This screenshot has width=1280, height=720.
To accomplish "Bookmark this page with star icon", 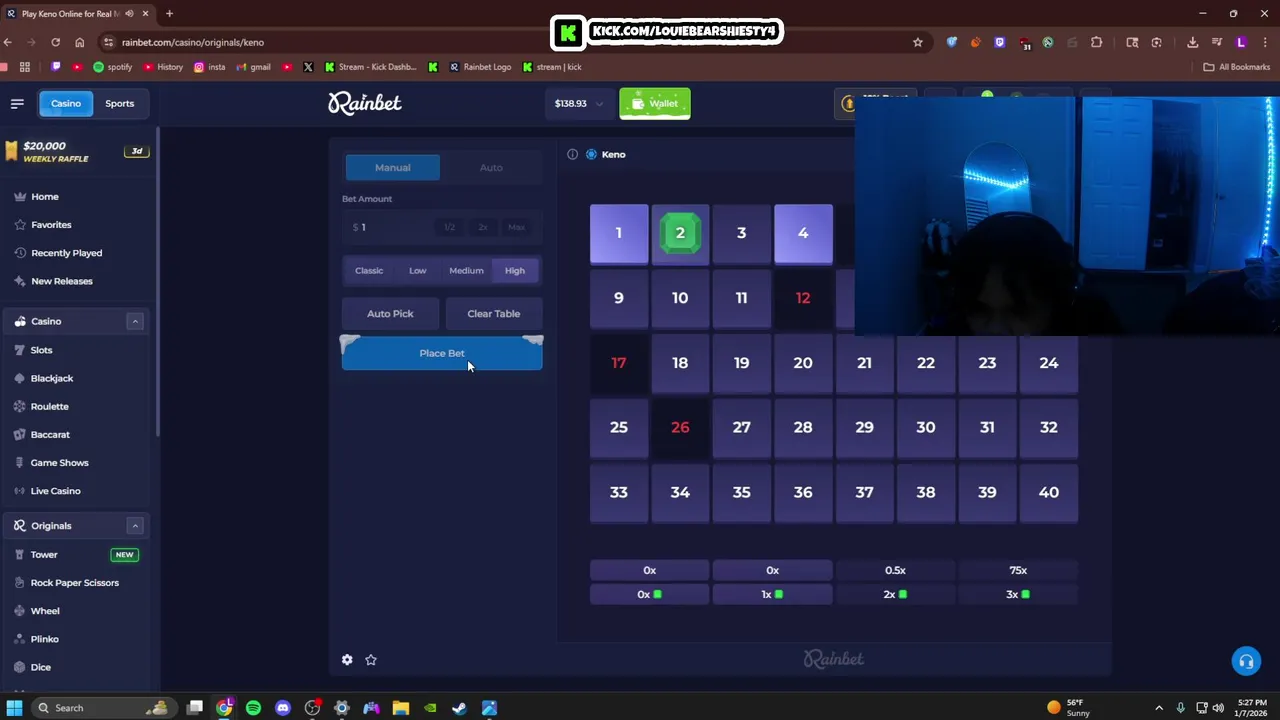I will 917,42.
